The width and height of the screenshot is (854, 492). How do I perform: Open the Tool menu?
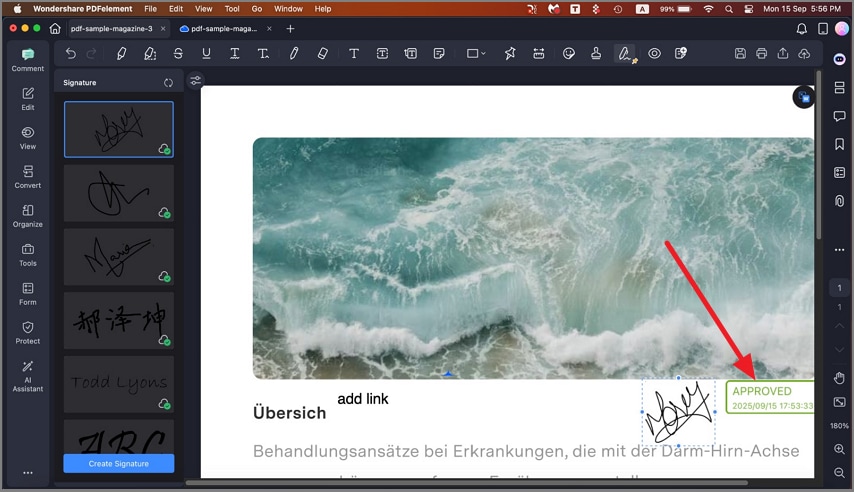click(232, 9)
